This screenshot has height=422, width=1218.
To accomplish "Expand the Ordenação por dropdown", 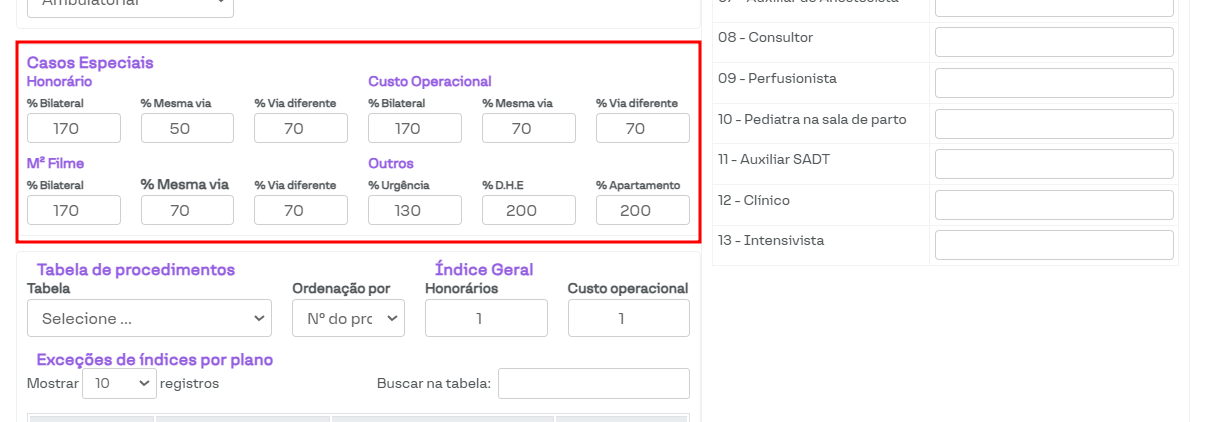I will point(348,319).
